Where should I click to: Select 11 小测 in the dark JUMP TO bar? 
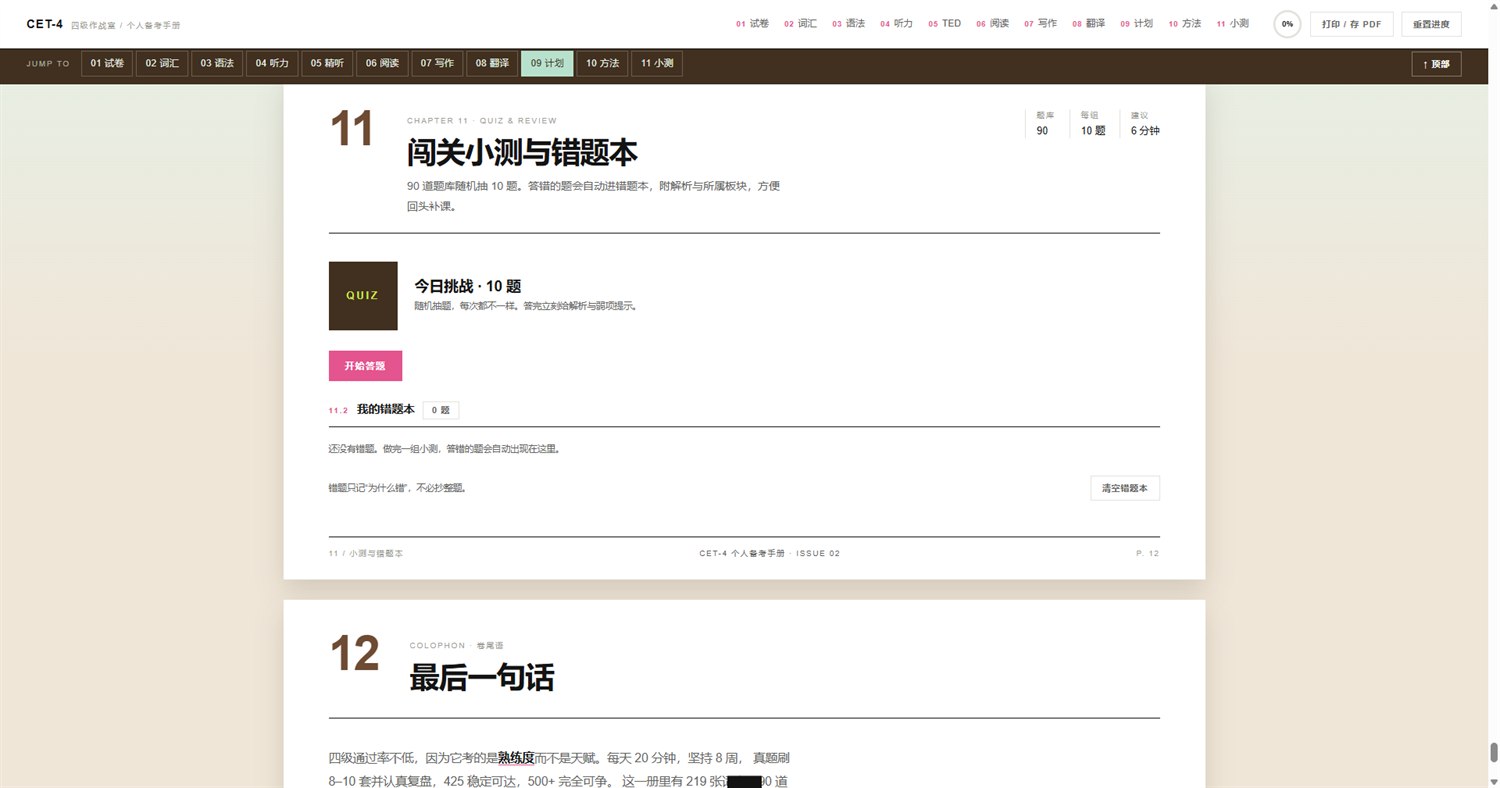657,63
